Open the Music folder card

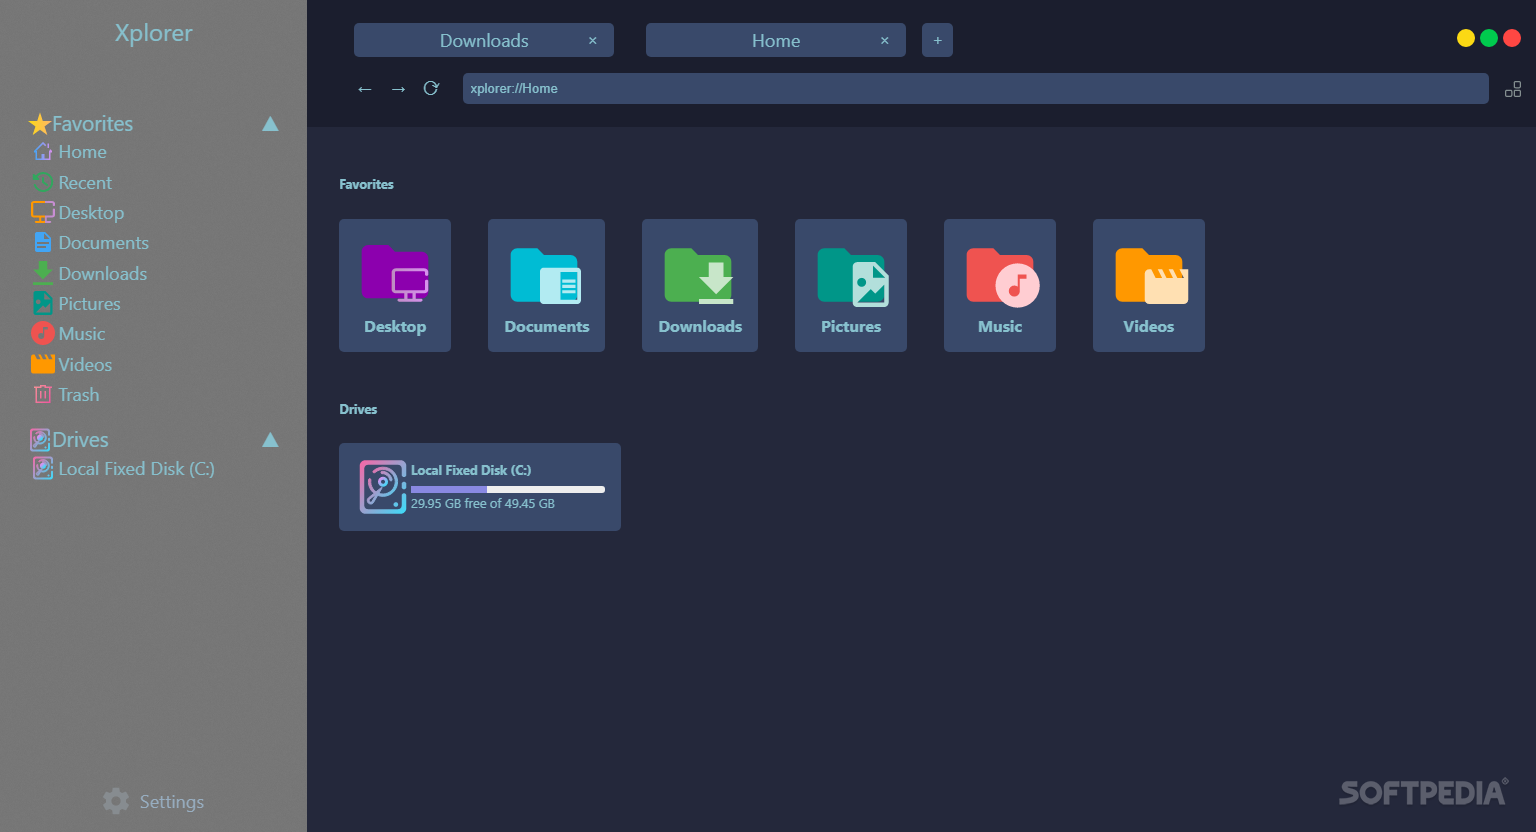click(x=1000, y=285)
